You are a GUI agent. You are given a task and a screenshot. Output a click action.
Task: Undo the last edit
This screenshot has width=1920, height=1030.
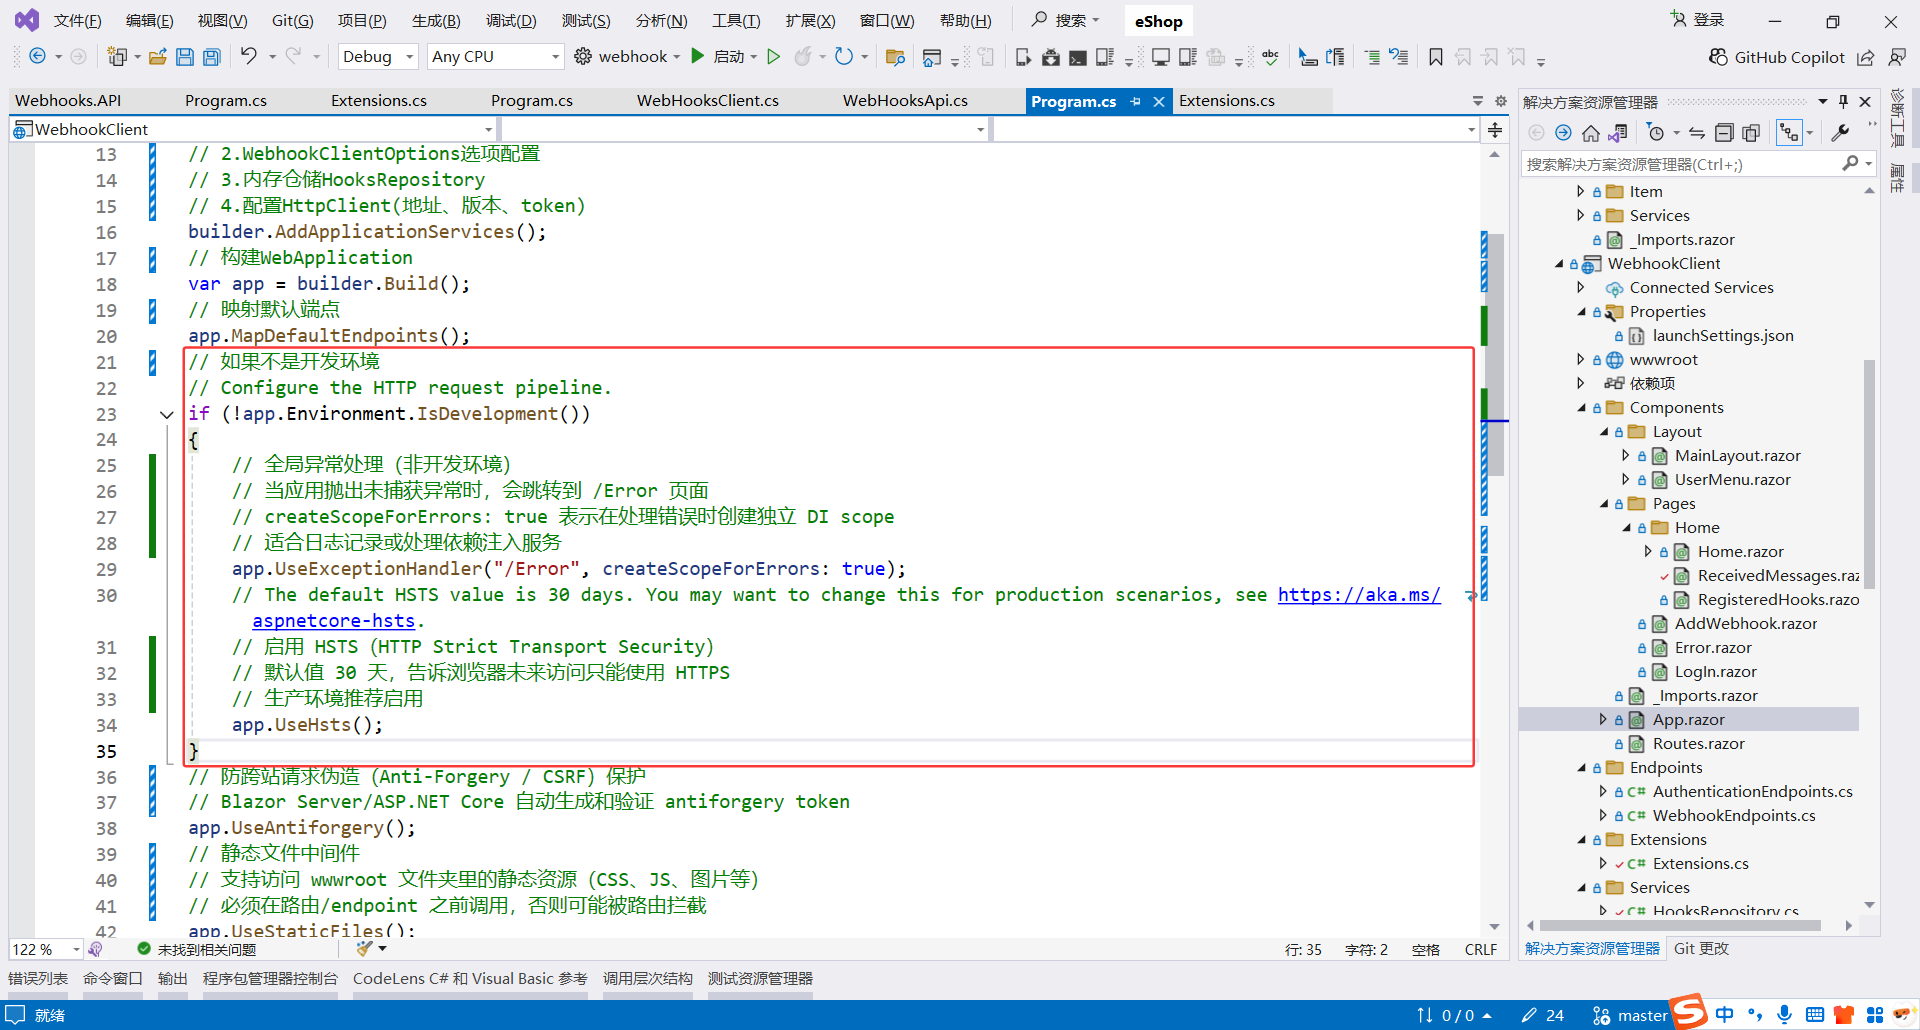click(x=249, y=57)
